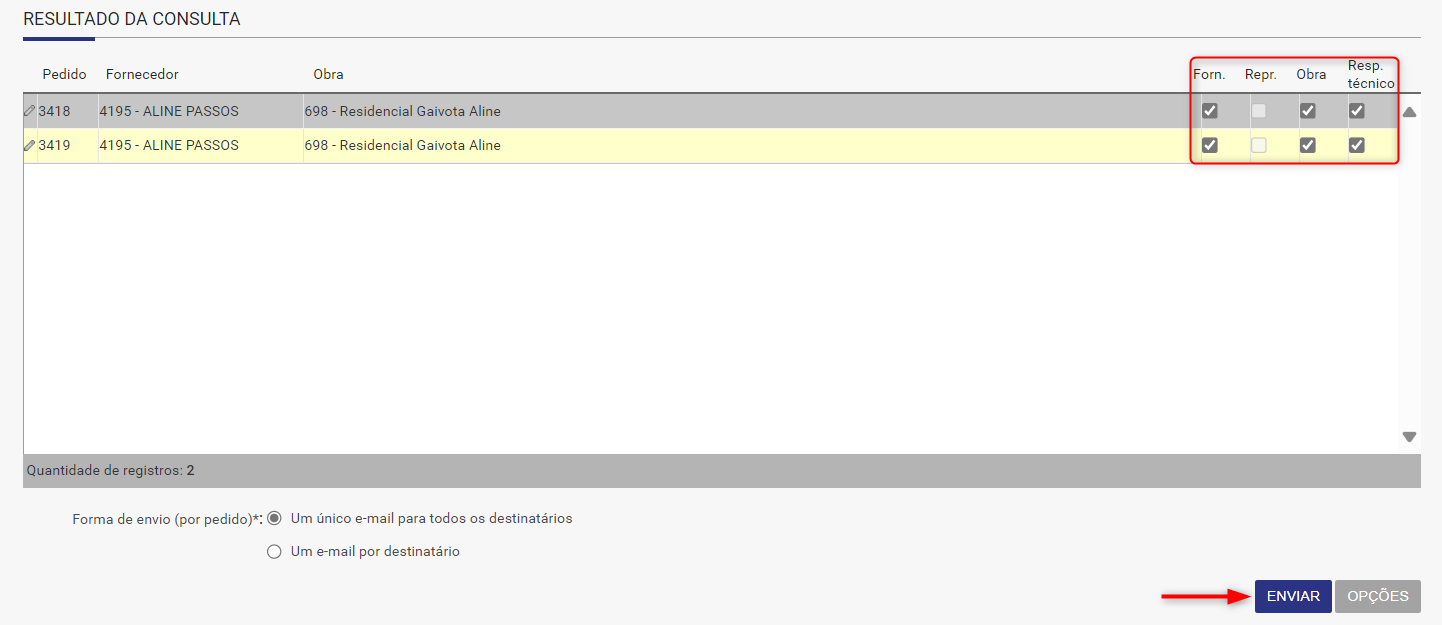1442x625 pixels.
Task: Click '698 - Residencial Gaivota Aline' in row 3418
Action: [x=403, y=111]
